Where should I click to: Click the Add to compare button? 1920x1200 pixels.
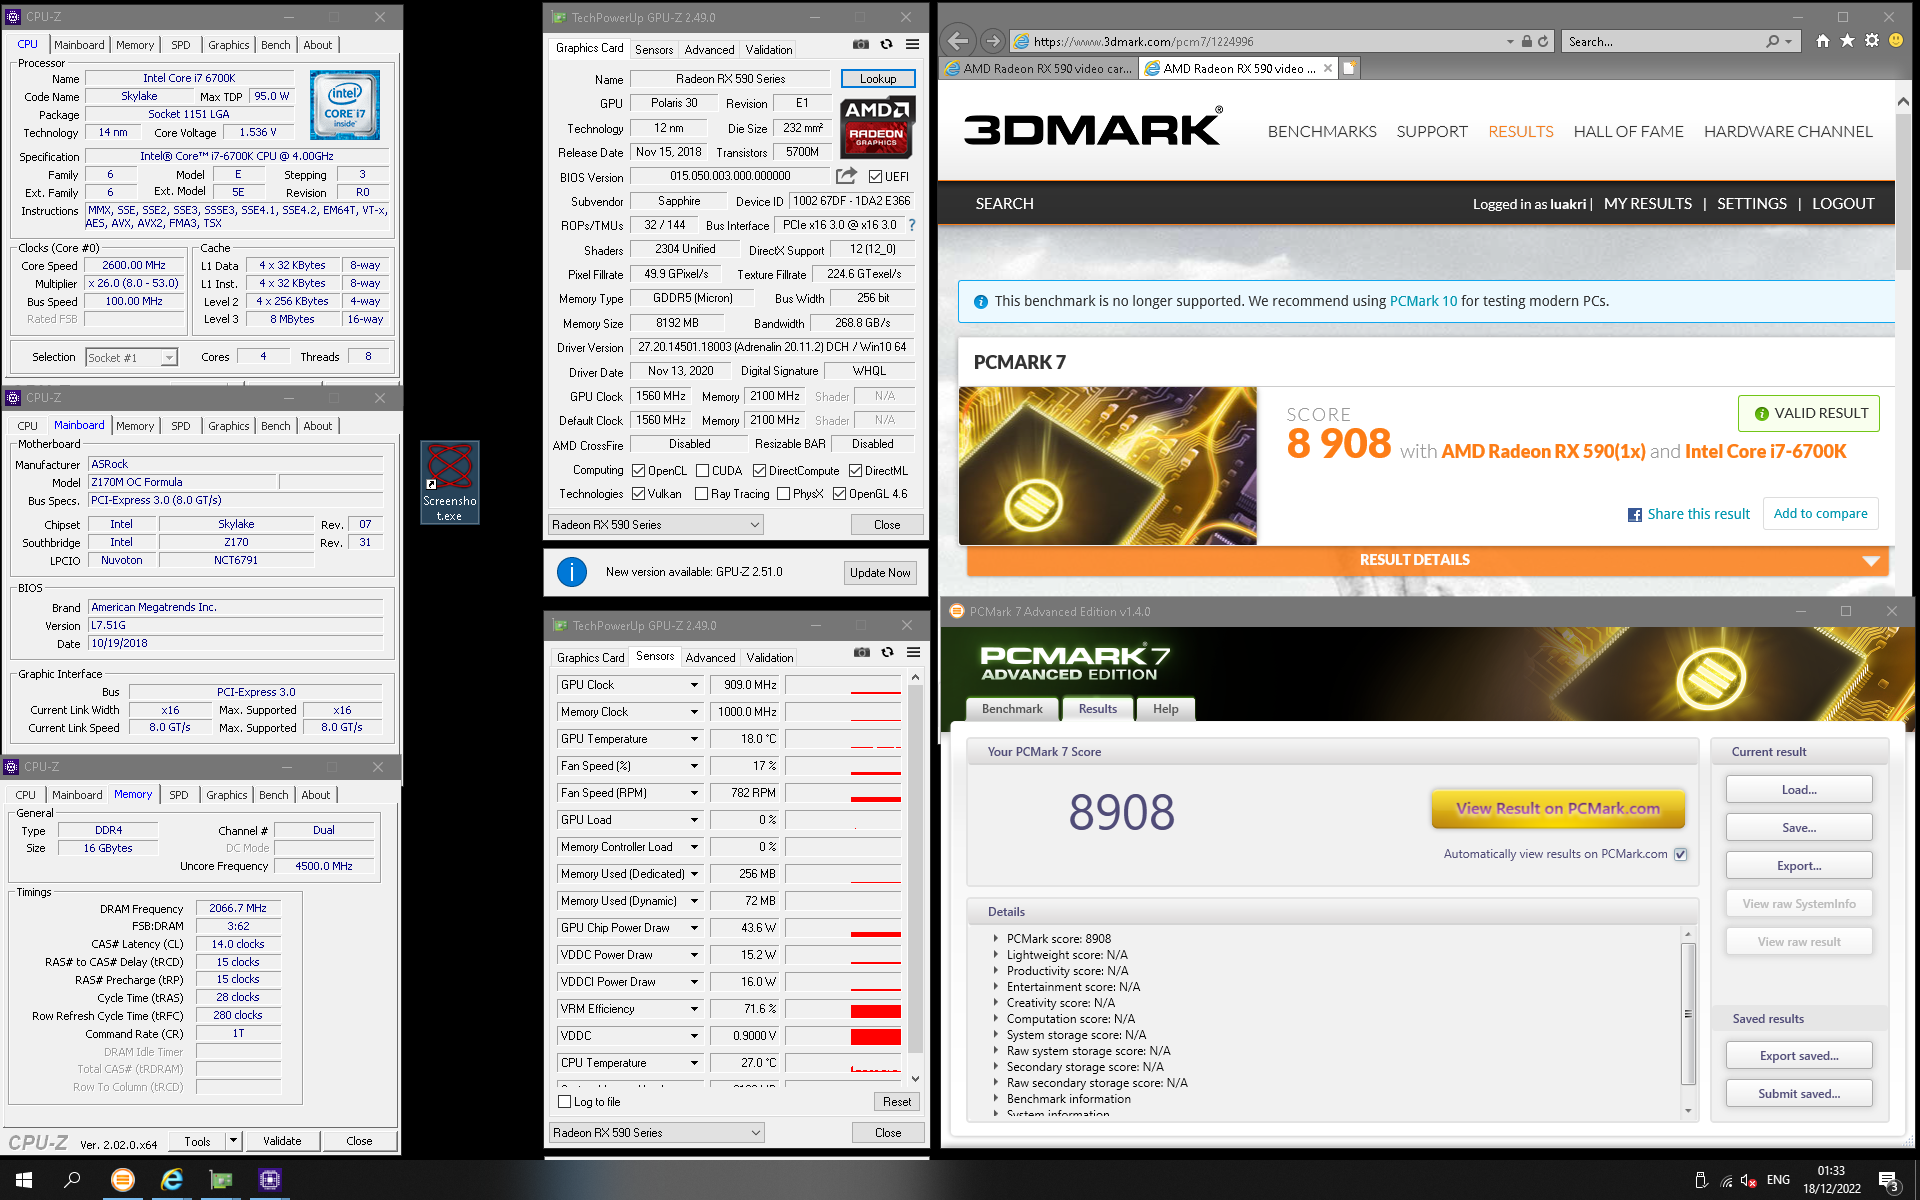(x=1820, y=514)
